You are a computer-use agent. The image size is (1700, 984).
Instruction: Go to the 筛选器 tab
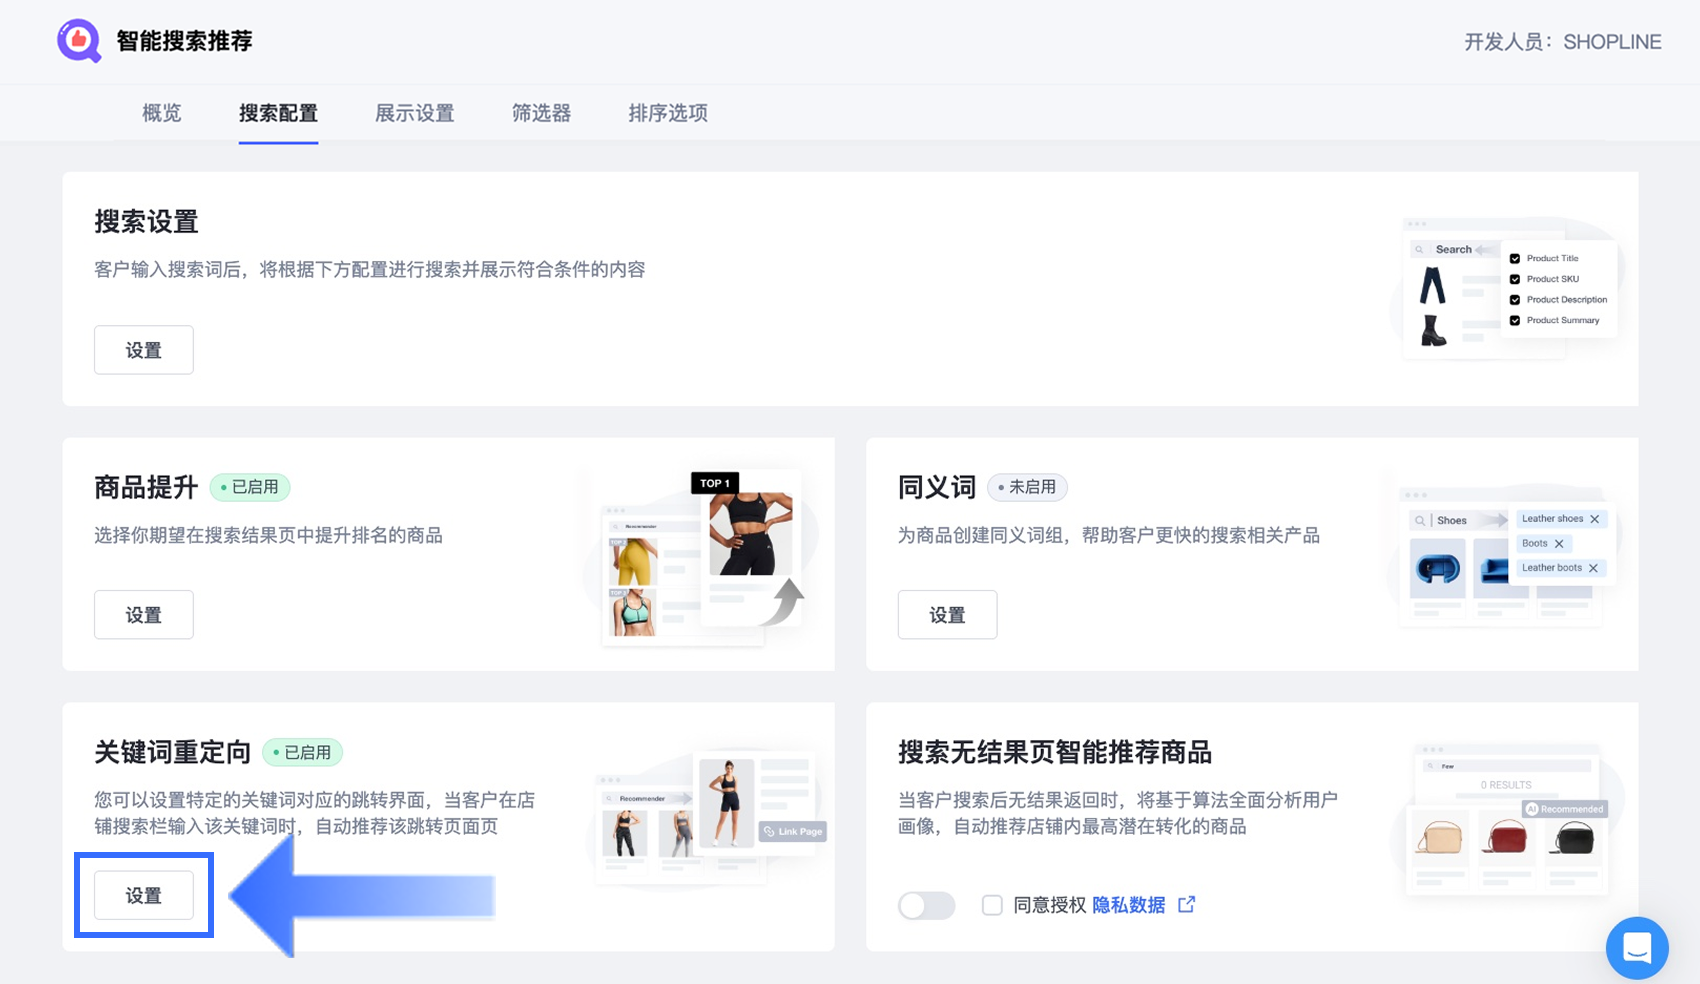[x=541, y=113]
